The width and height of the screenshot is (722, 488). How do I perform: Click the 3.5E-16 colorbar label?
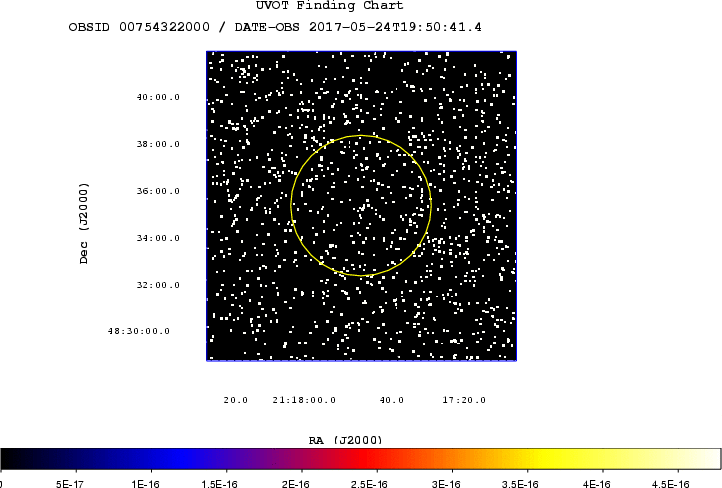coord(520,483)
